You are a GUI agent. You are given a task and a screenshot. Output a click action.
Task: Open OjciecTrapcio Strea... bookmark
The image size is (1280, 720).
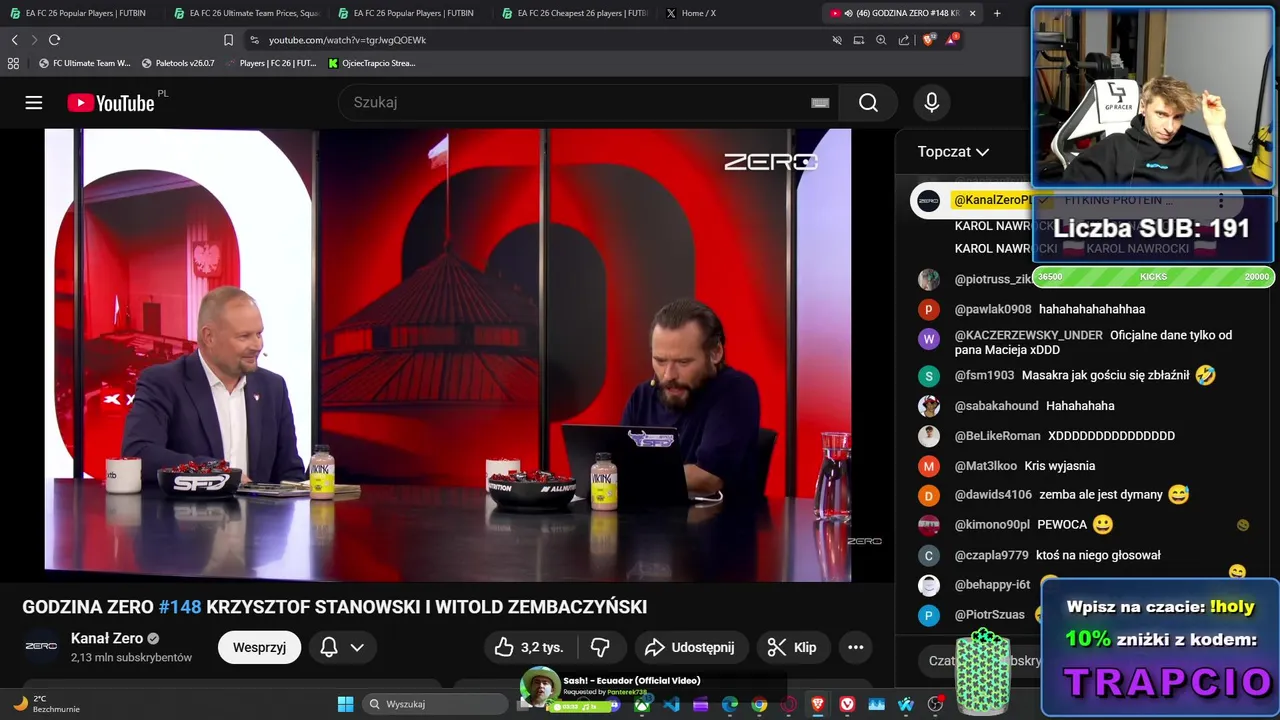pos(372,63)
